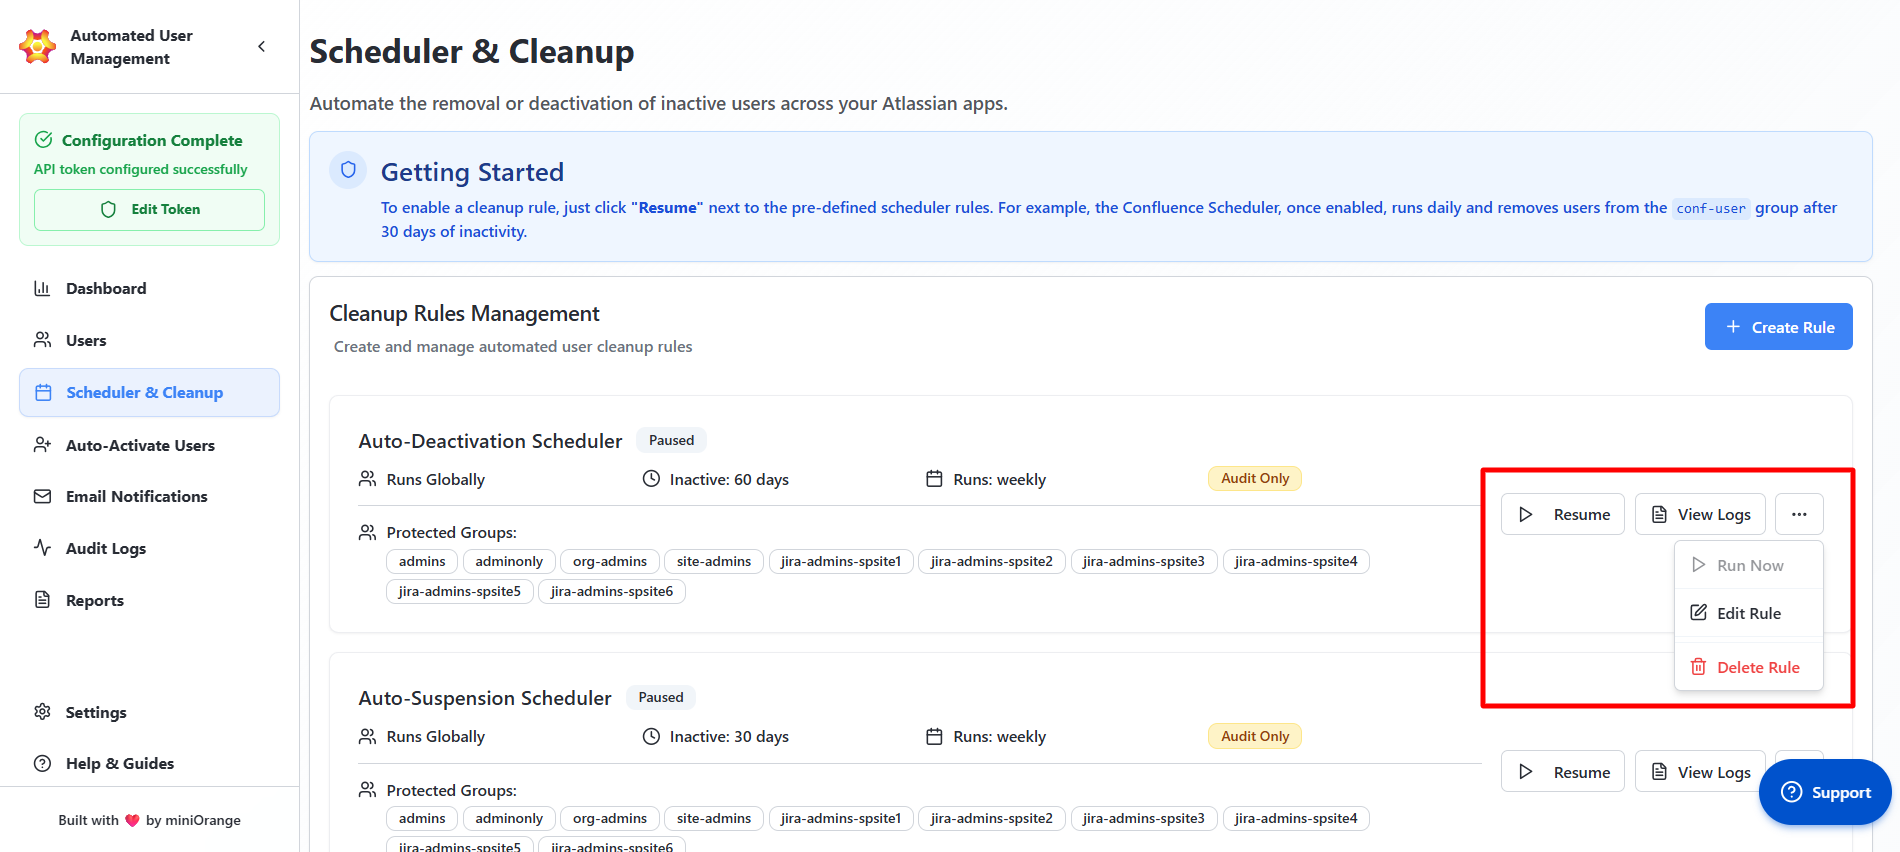Open Email Notifications page
This screenshot has height=852, width=1900.
pos(149,497)
